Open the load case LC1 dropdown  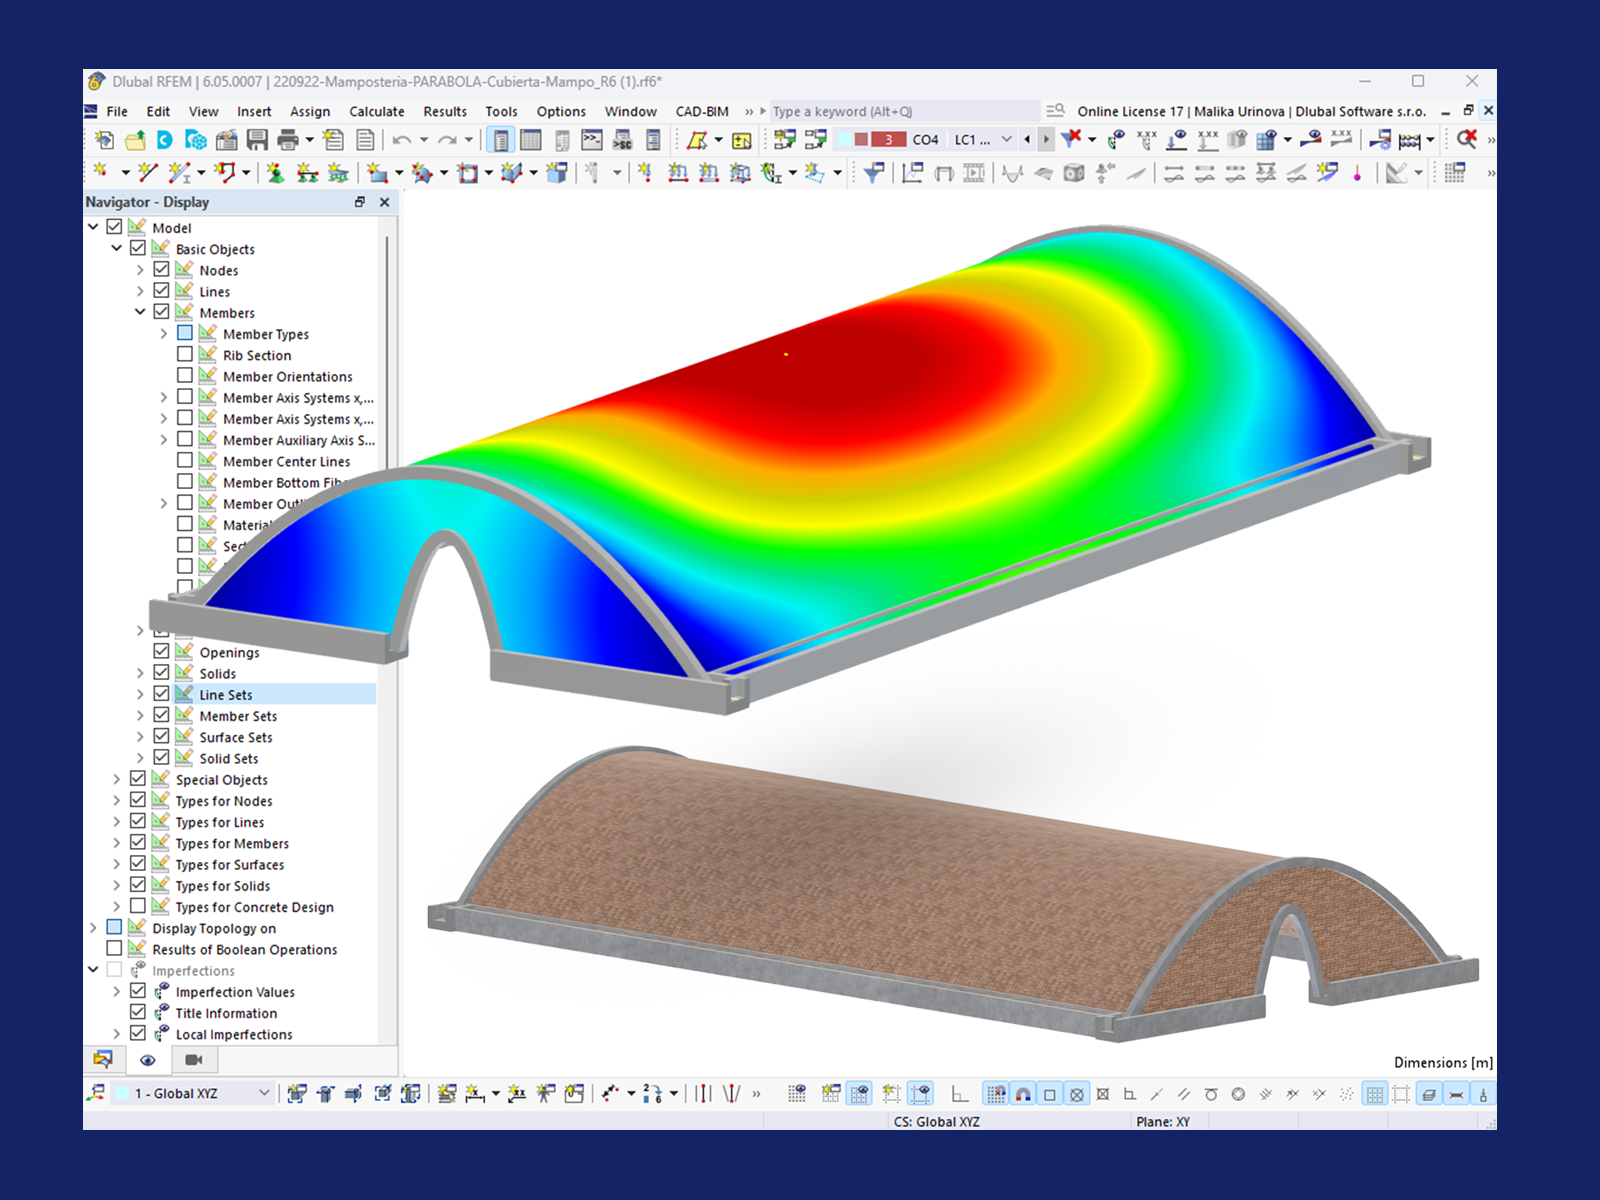pos(1007,139)
